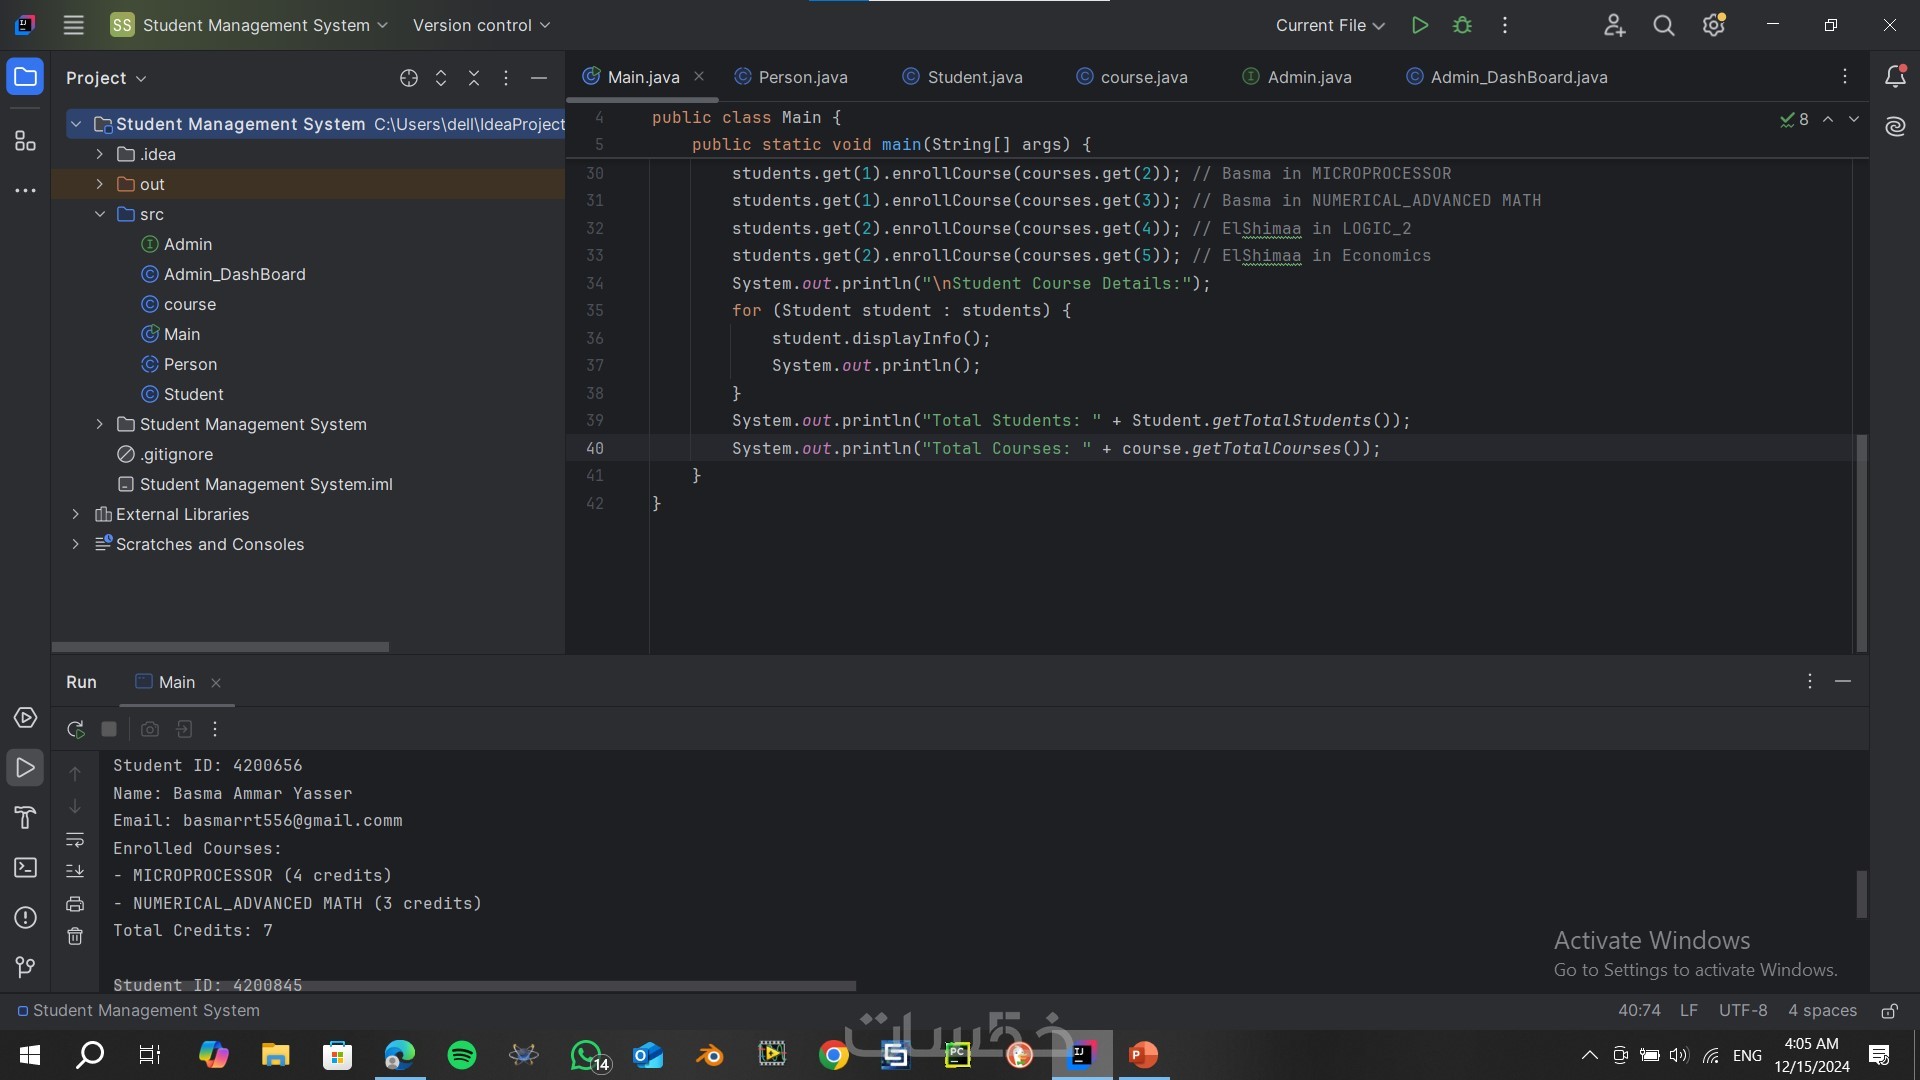Viewport: 1920px width, 1080px height.
Task: Toggle soft-wrap in Run console
Action: (75, 839)
